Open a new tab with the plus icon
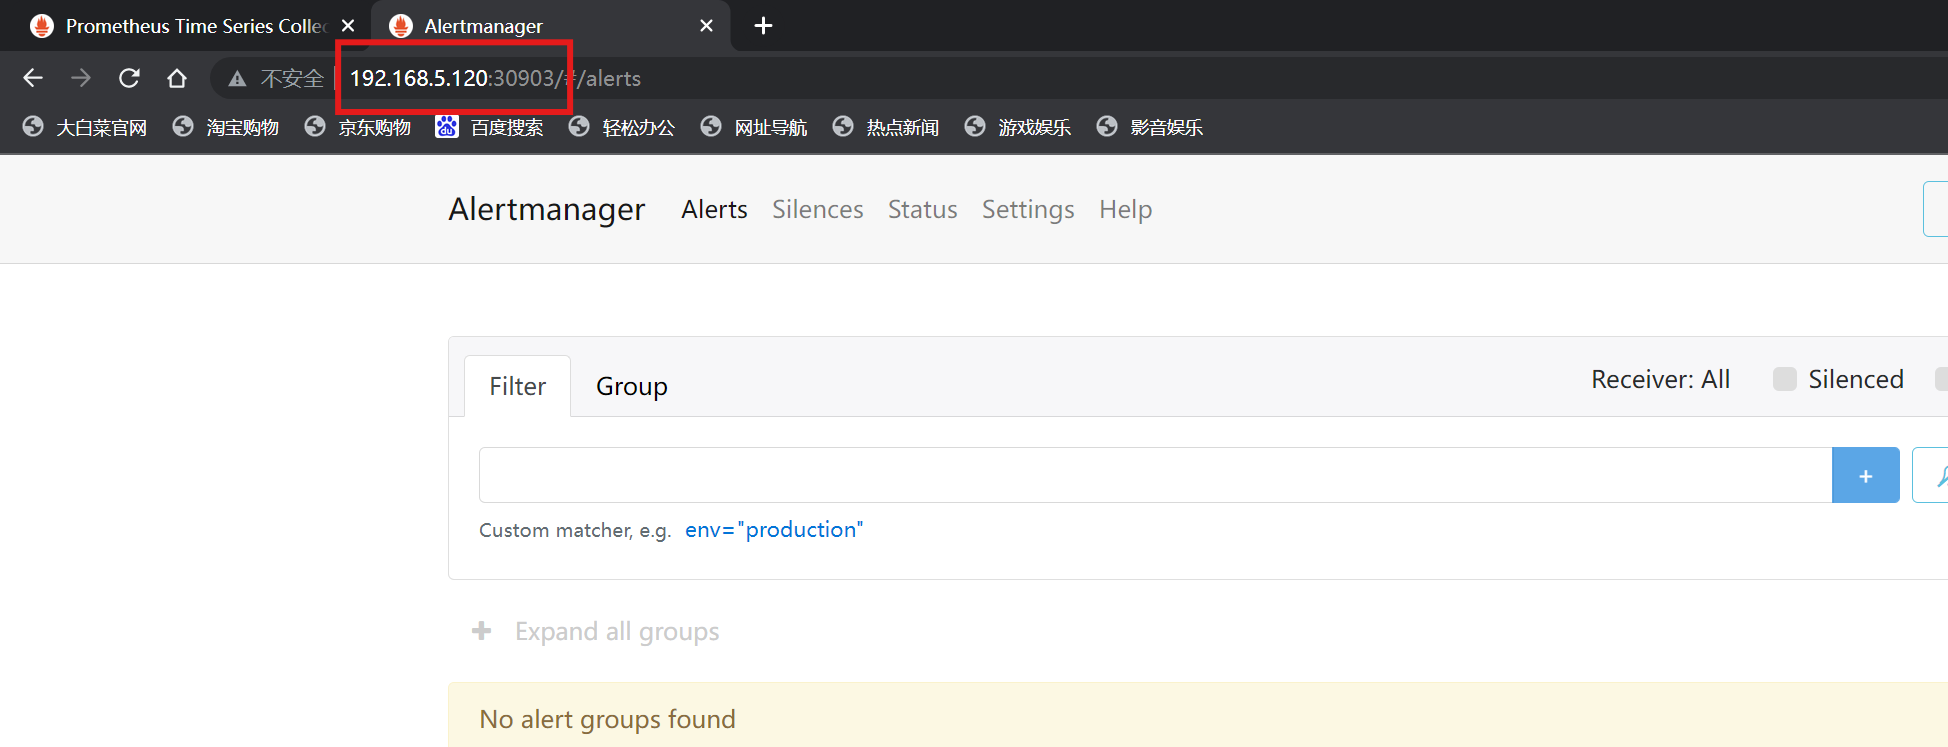This screenshot has height=747, width=1948. [x=763, y=26]
